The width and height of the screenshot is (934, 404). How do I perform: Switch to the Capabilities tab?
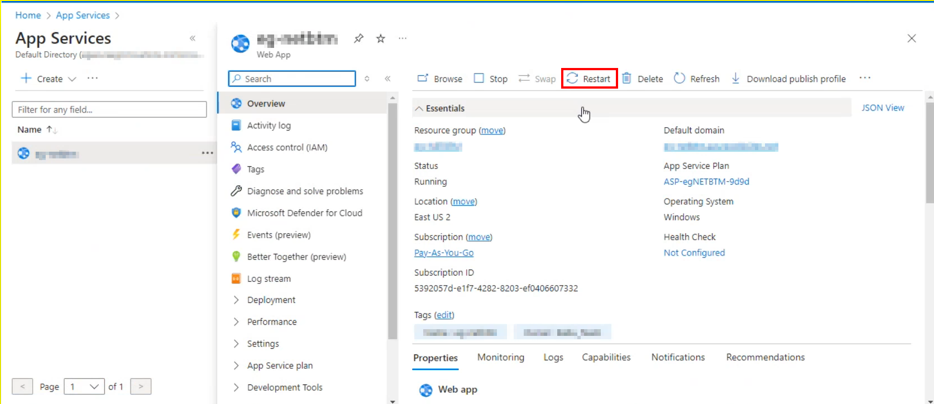[x=606, y=358]
